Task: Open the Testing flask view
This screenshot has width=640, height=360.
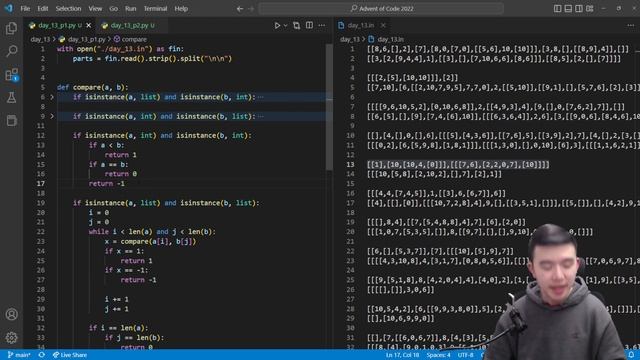Action: pos(11,98)
